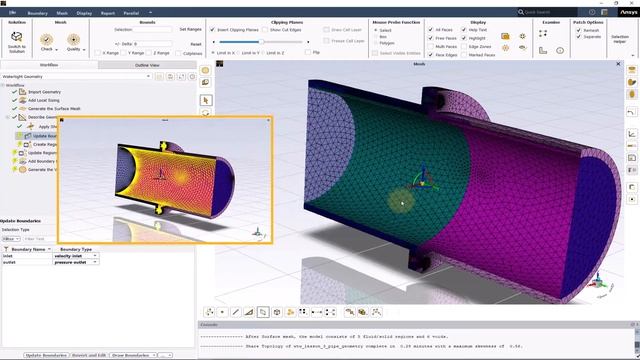
Task: Click the top icon in the right-edge toolbar
Action: tap(632, 70)
